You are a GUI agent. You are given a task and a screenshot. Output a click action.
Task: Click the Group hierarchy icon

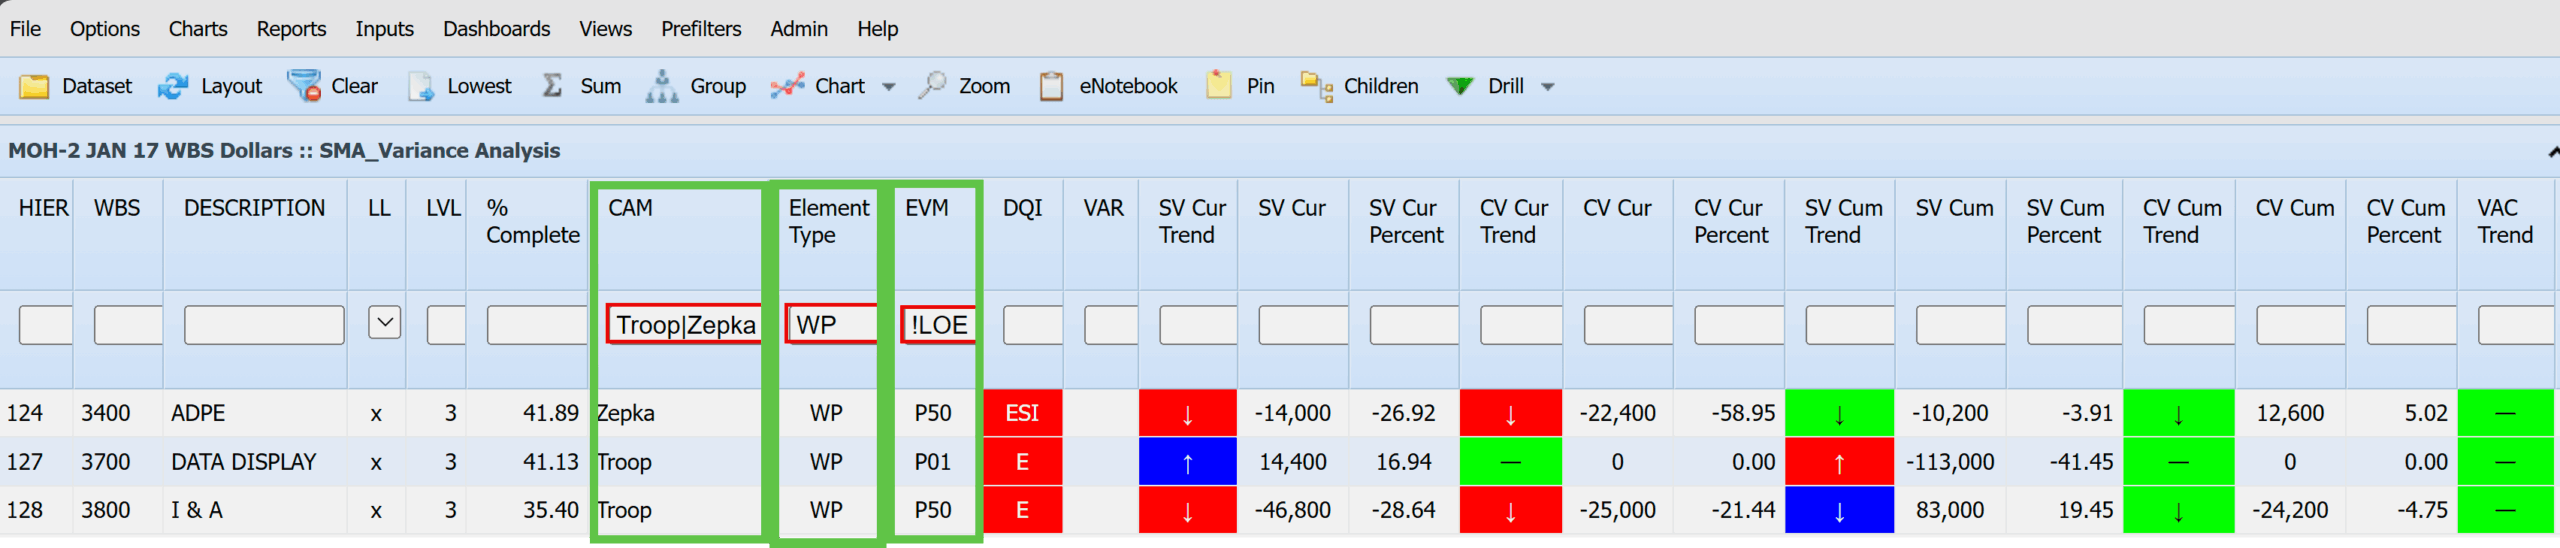coord(661,87)
